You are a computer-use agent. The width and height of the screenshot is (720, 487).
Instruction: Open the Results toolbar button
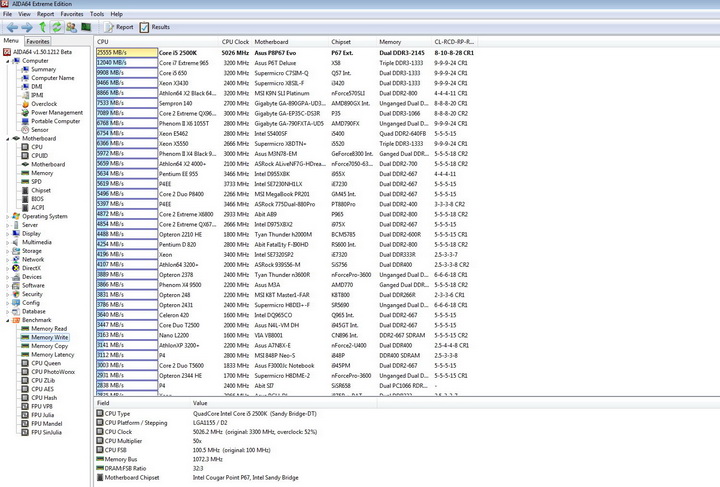point(155,27)
